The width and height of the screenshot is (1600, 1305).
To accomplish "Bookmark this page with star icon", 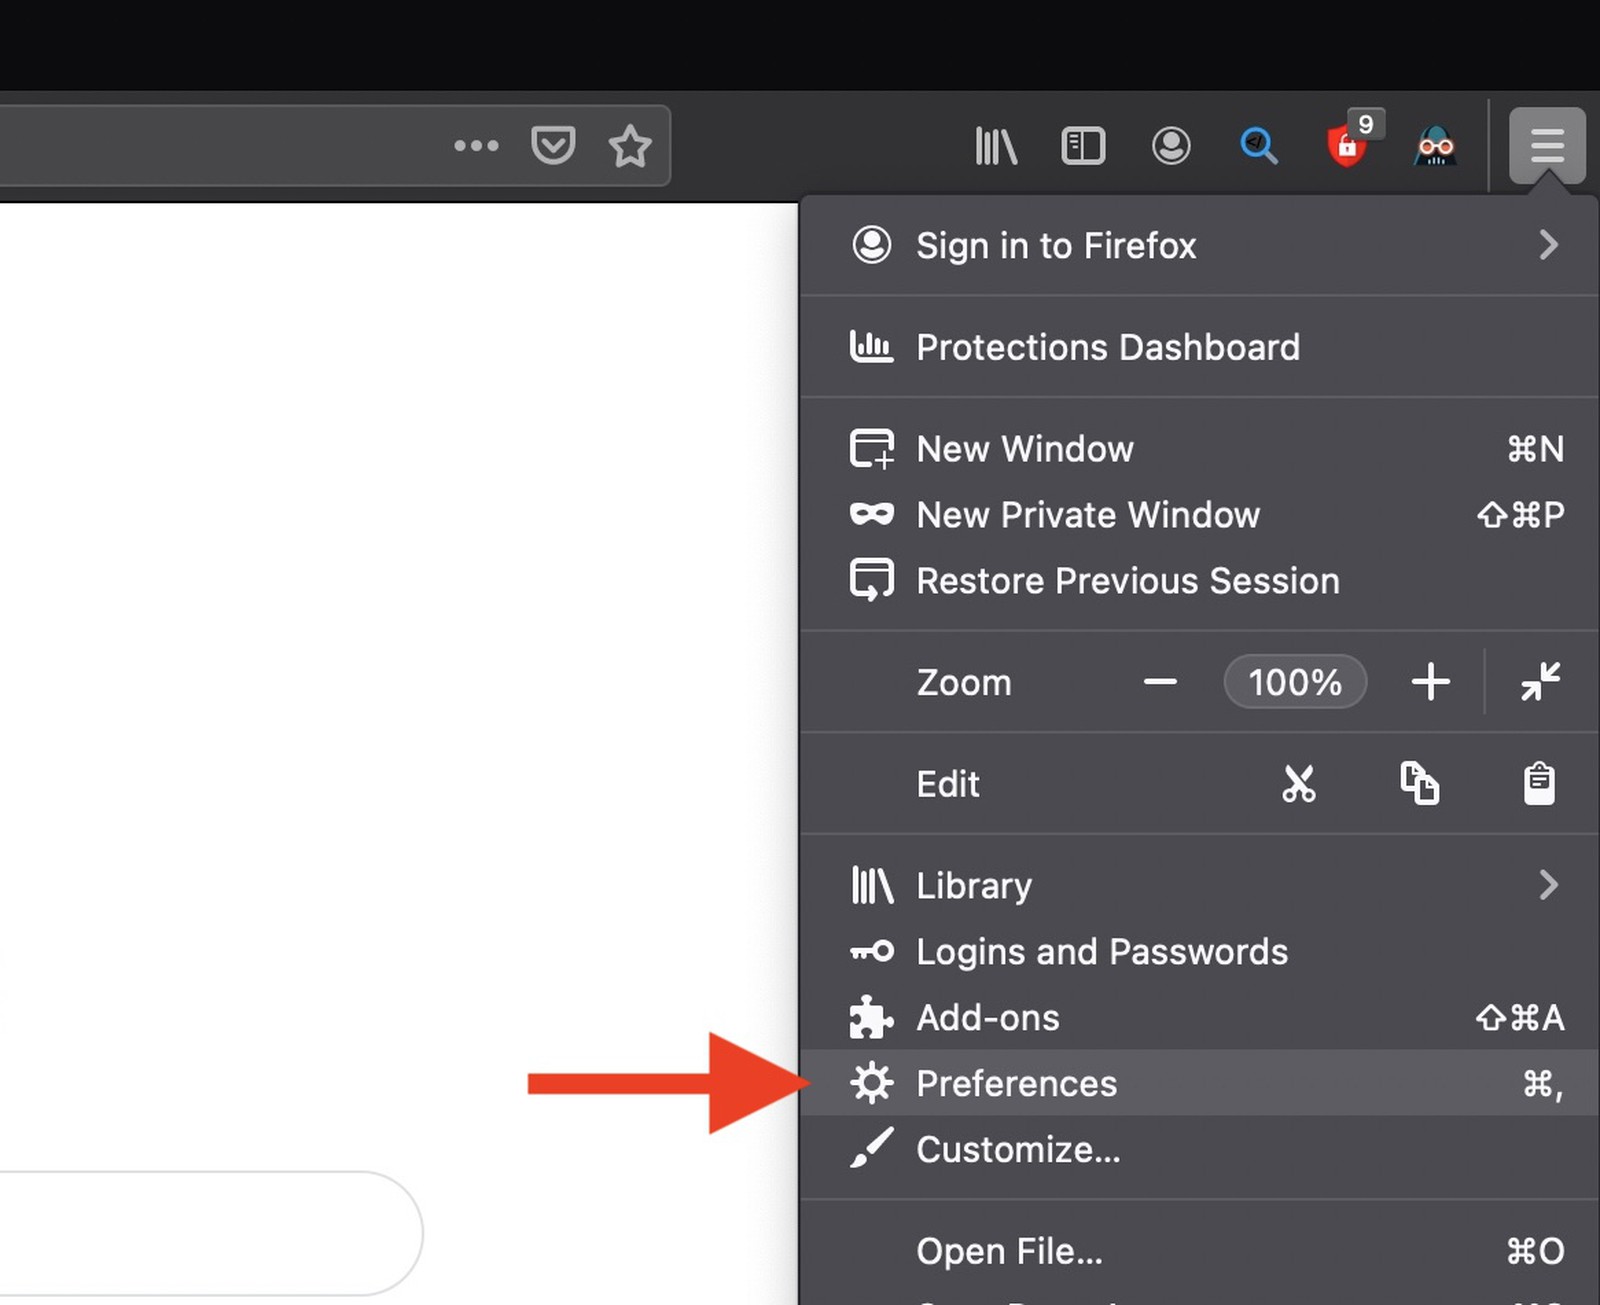I will click(630, 146).
